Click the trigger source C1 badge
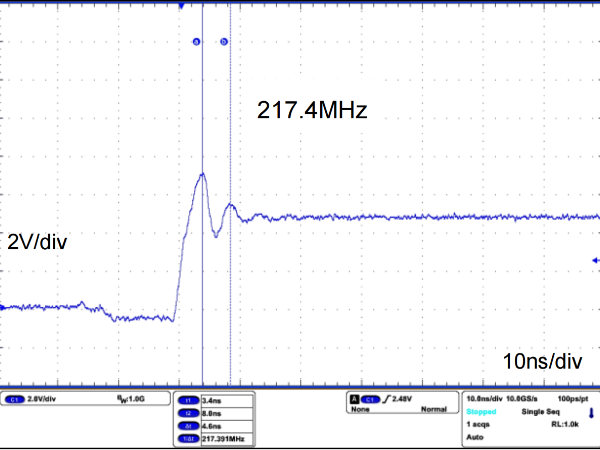Screen dimensions: 600x450 pos(368,398)
